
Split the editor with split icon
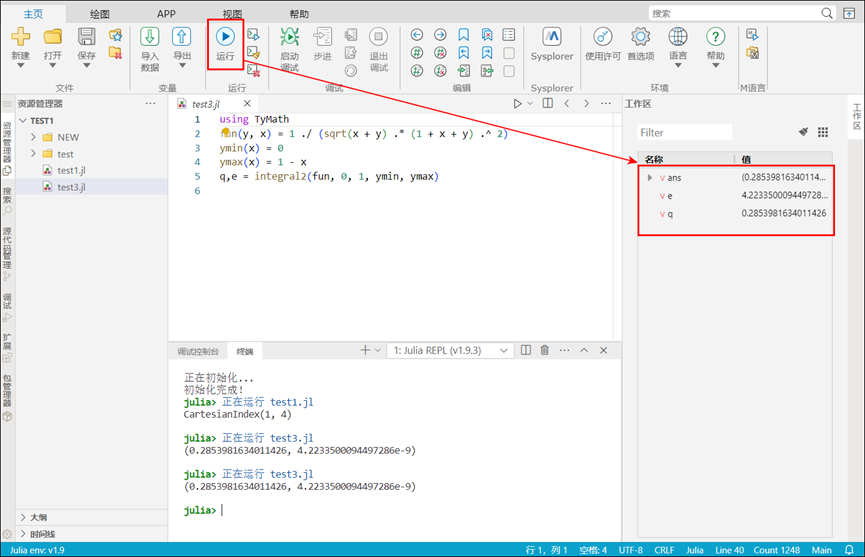547,103
